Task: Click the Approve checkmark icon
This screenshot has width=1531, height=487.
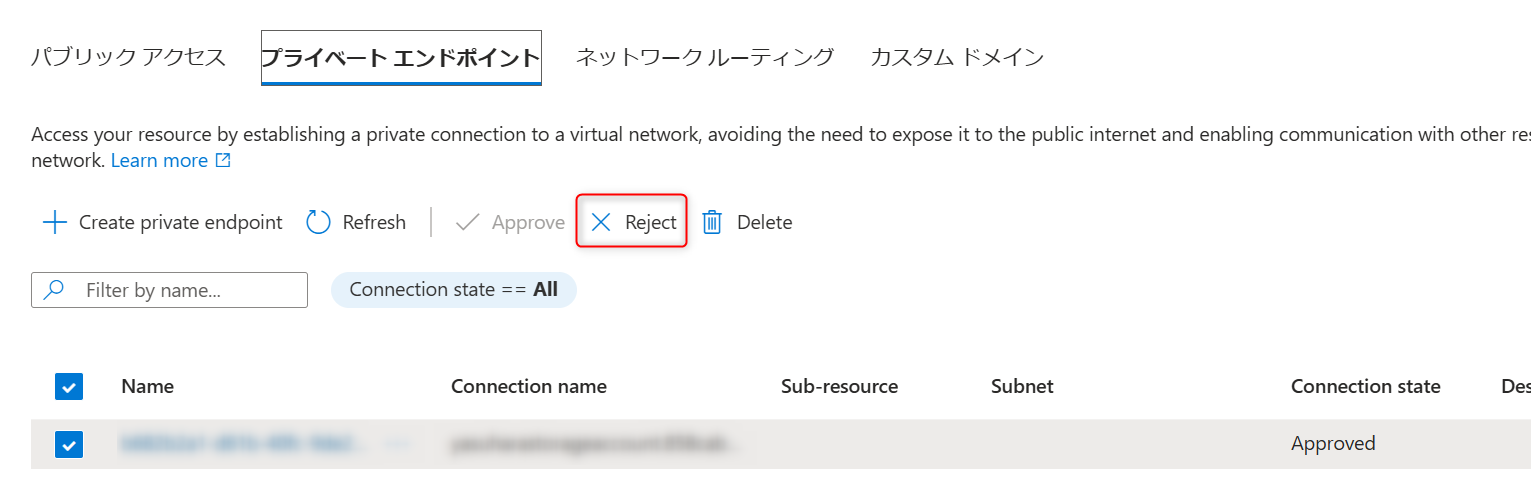Action: (x=467, y=222)
